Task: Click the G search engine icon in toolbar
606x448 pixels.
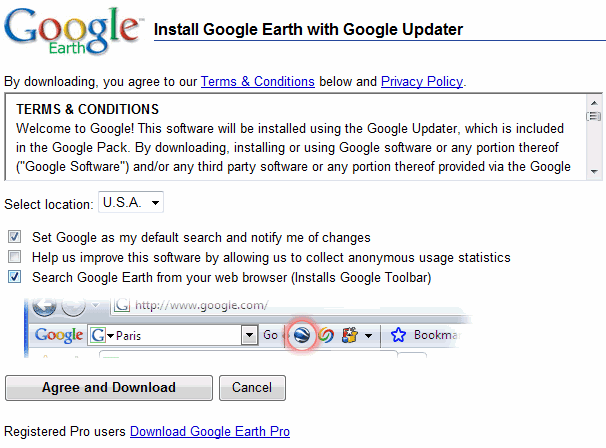Action: pos(98,336)
